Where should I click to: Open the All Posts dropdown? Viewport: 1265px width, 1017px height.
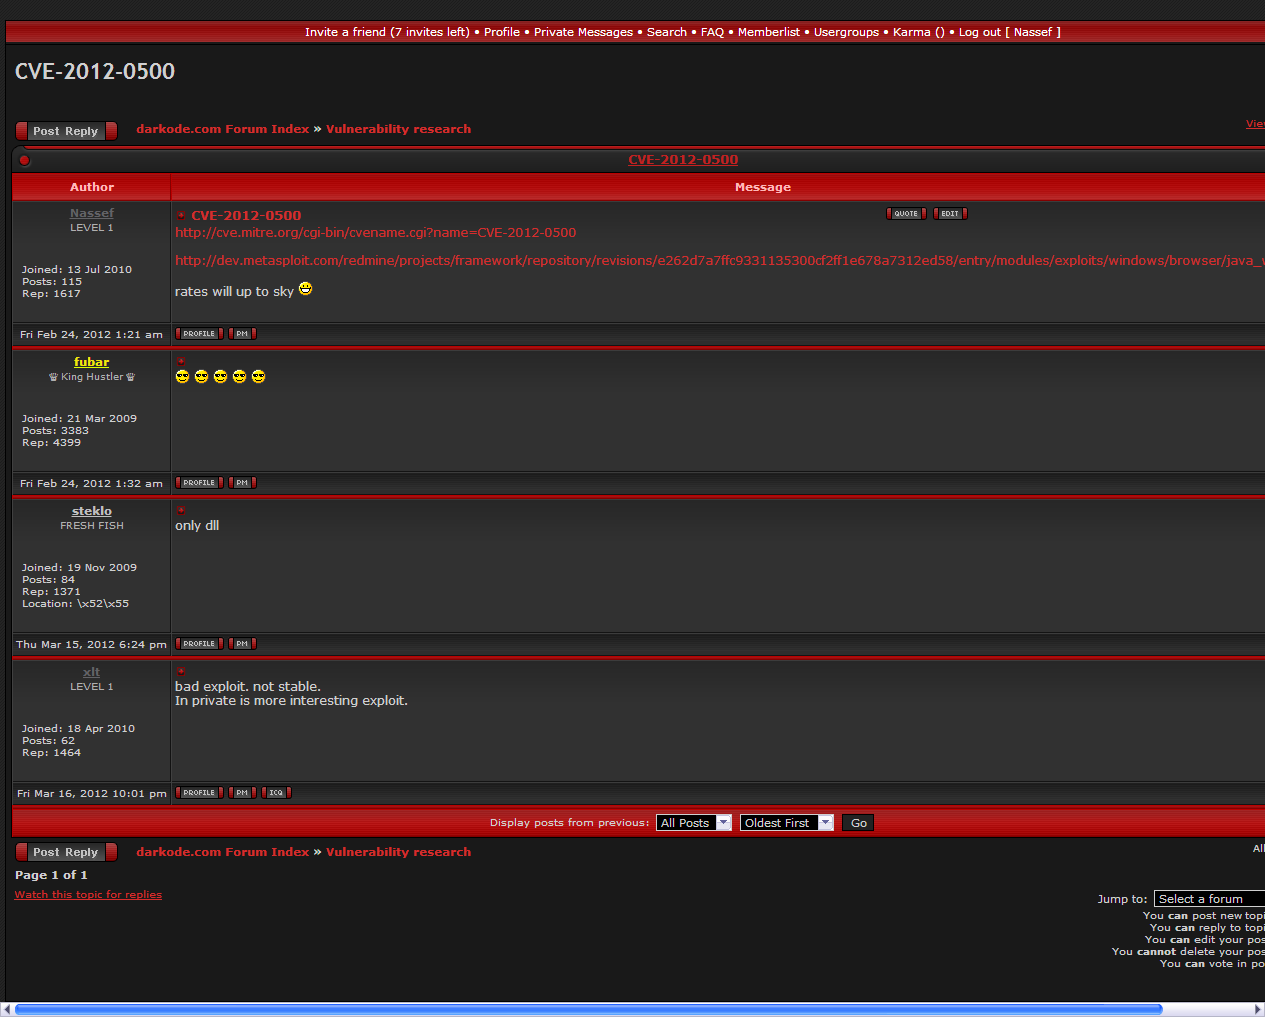pos(693,823)
